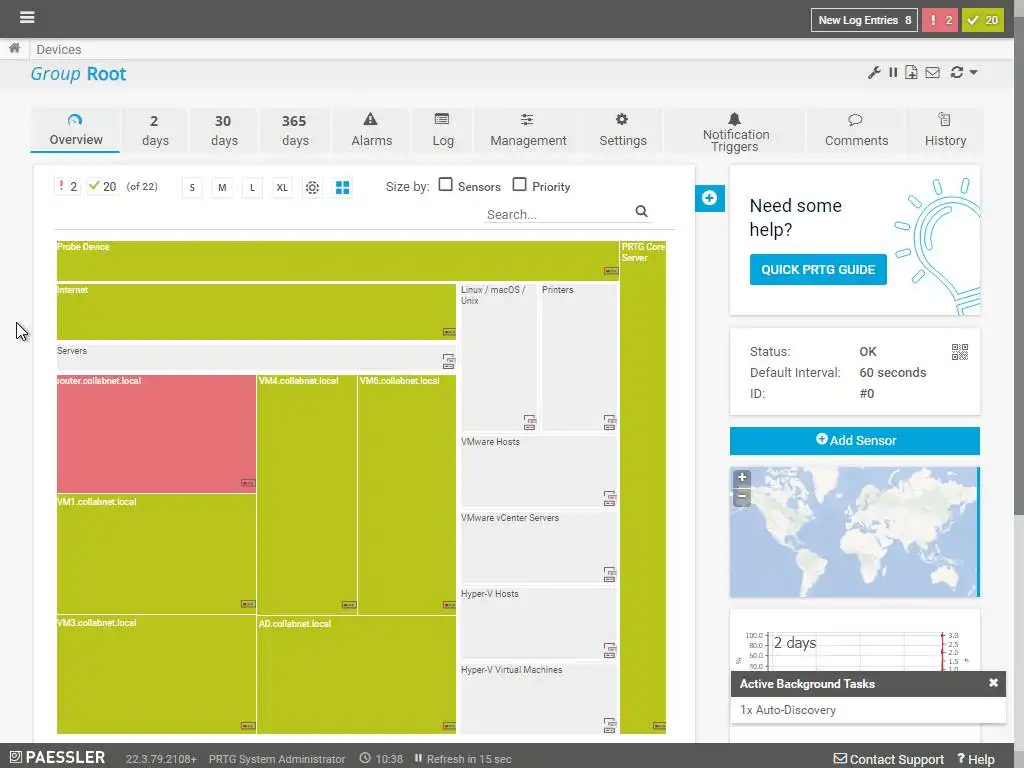1024x768 pixels.
Task: Open the 365 days tab
Action: click(x=295, y=131)
